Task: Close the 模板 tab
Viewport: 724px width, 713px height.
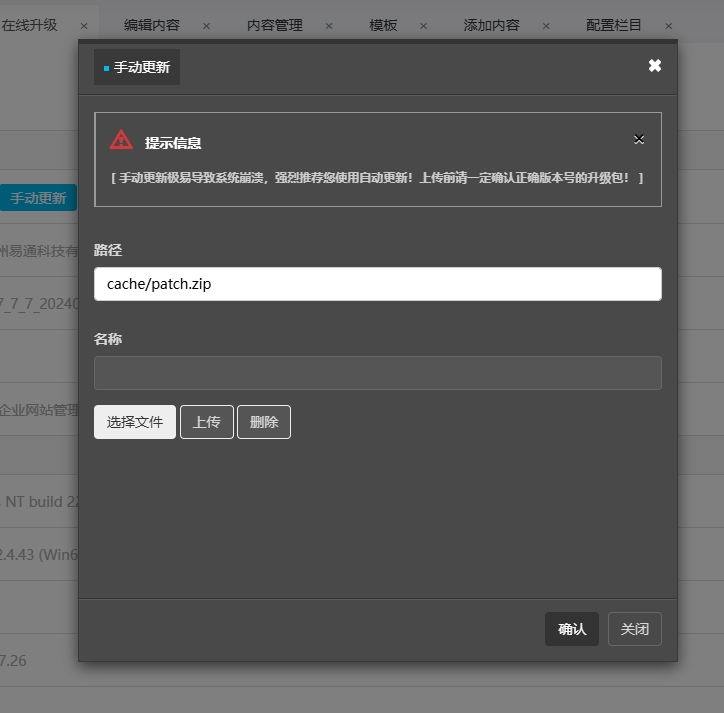Action: pyautogui.click(x=423, y=26)
